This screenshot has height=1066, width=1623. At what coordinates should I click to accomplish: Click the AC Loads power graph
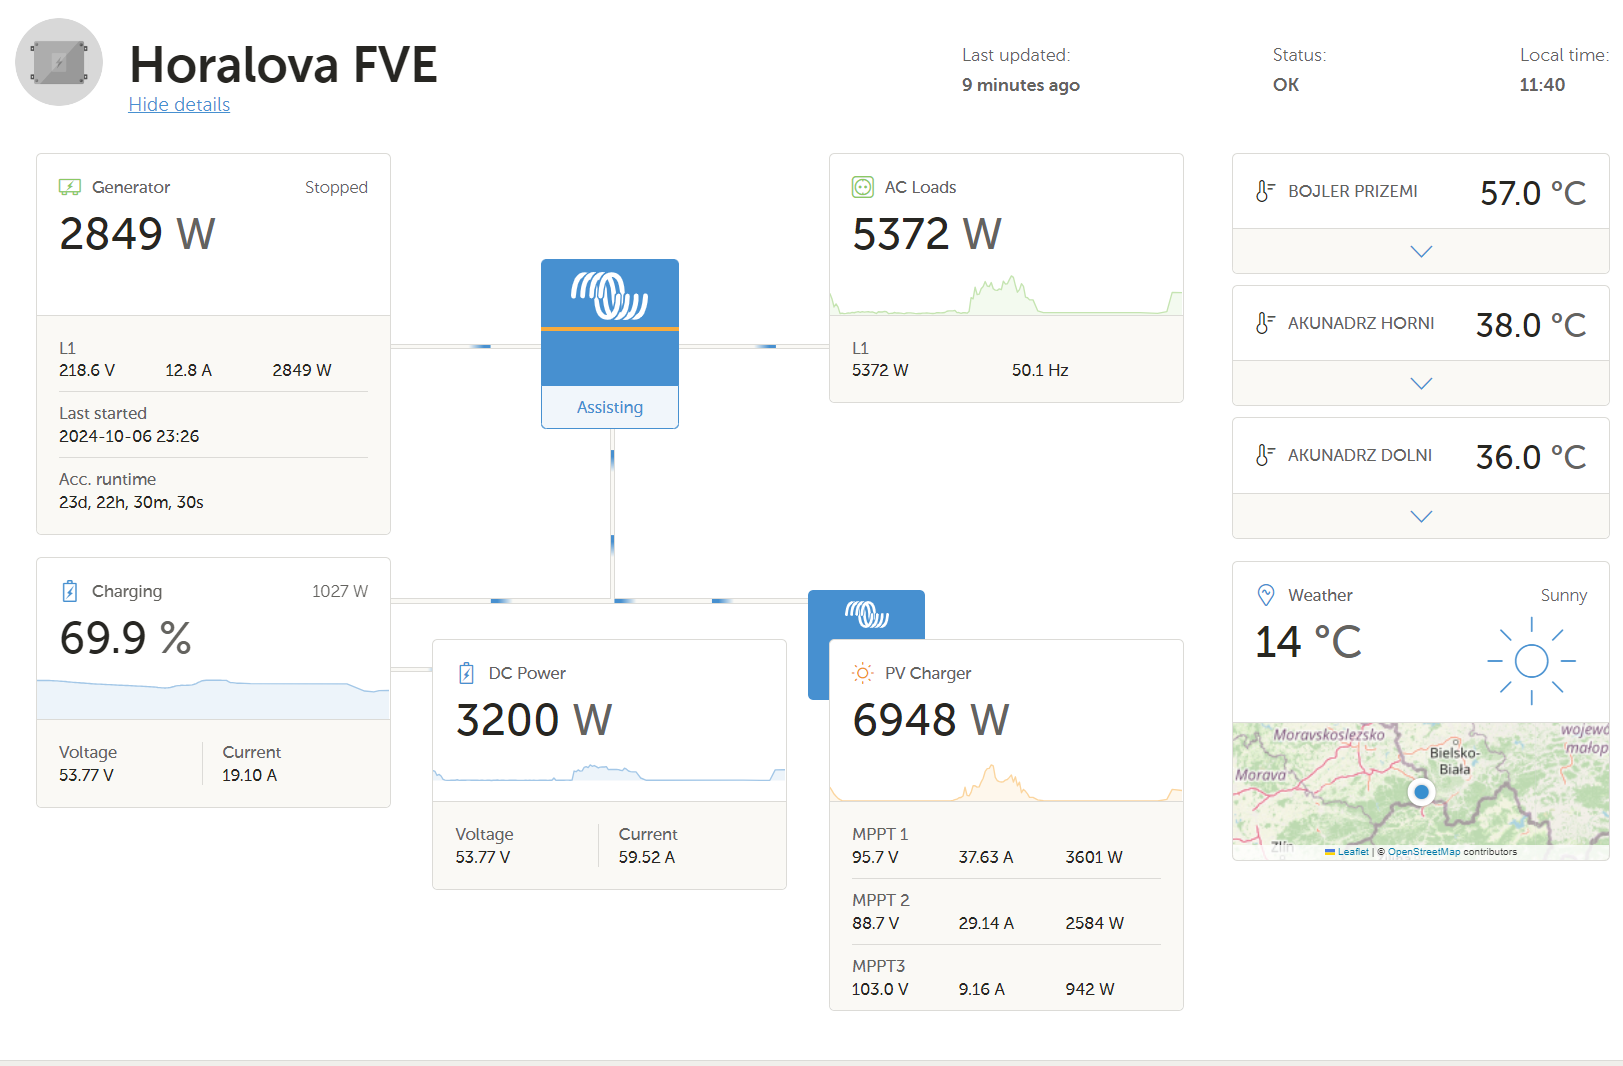click(x=1005, y=296)
